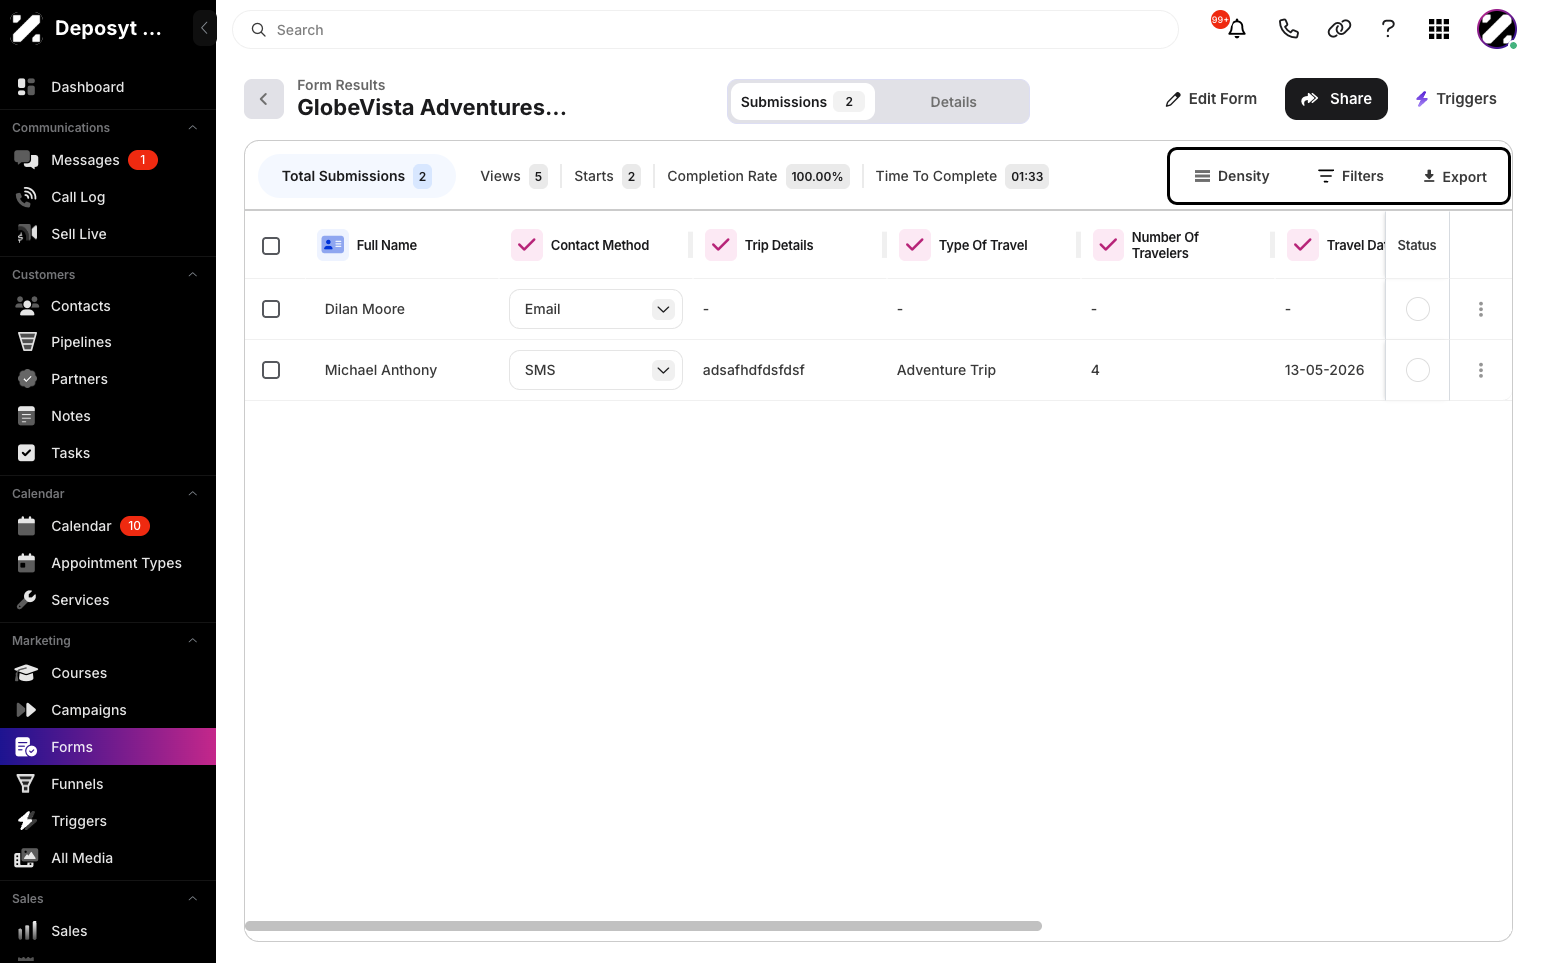Open row actions menu for Michael Anthony
Viewport: 1541px width, 963px height.
click(1481, 370)
